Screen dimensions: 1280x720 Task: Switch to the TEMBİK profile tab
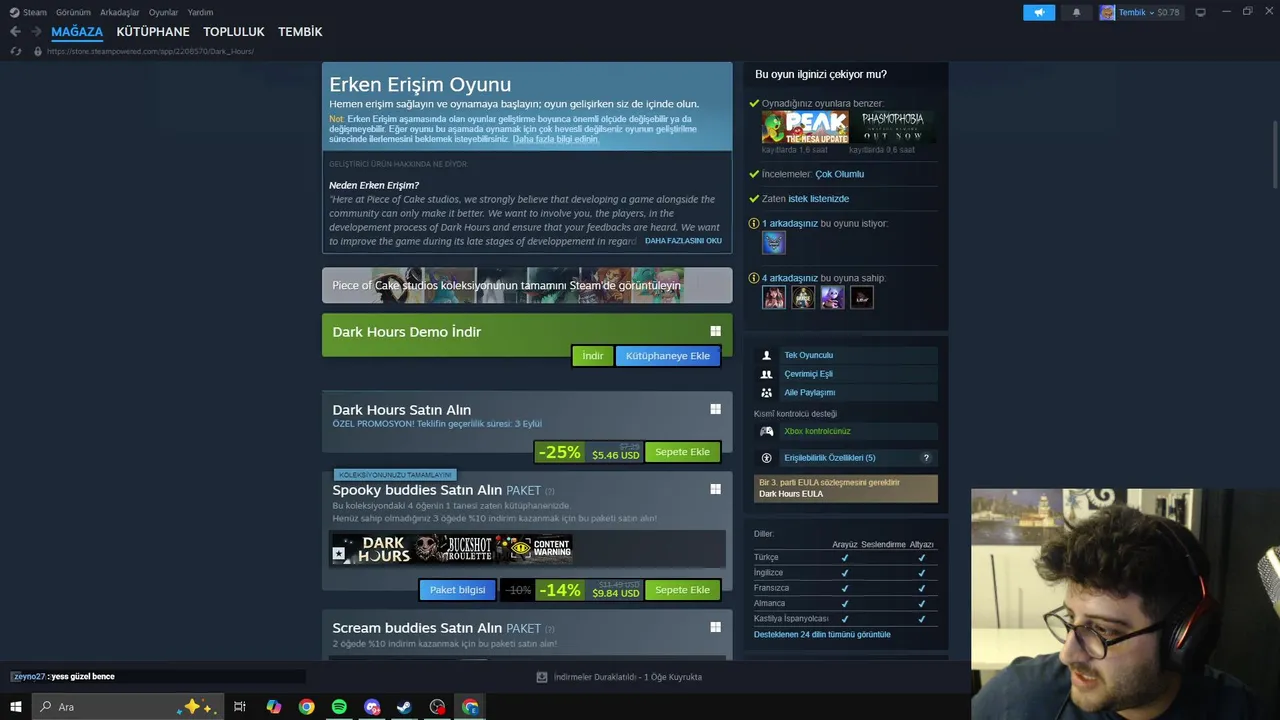tap(300, 32)
